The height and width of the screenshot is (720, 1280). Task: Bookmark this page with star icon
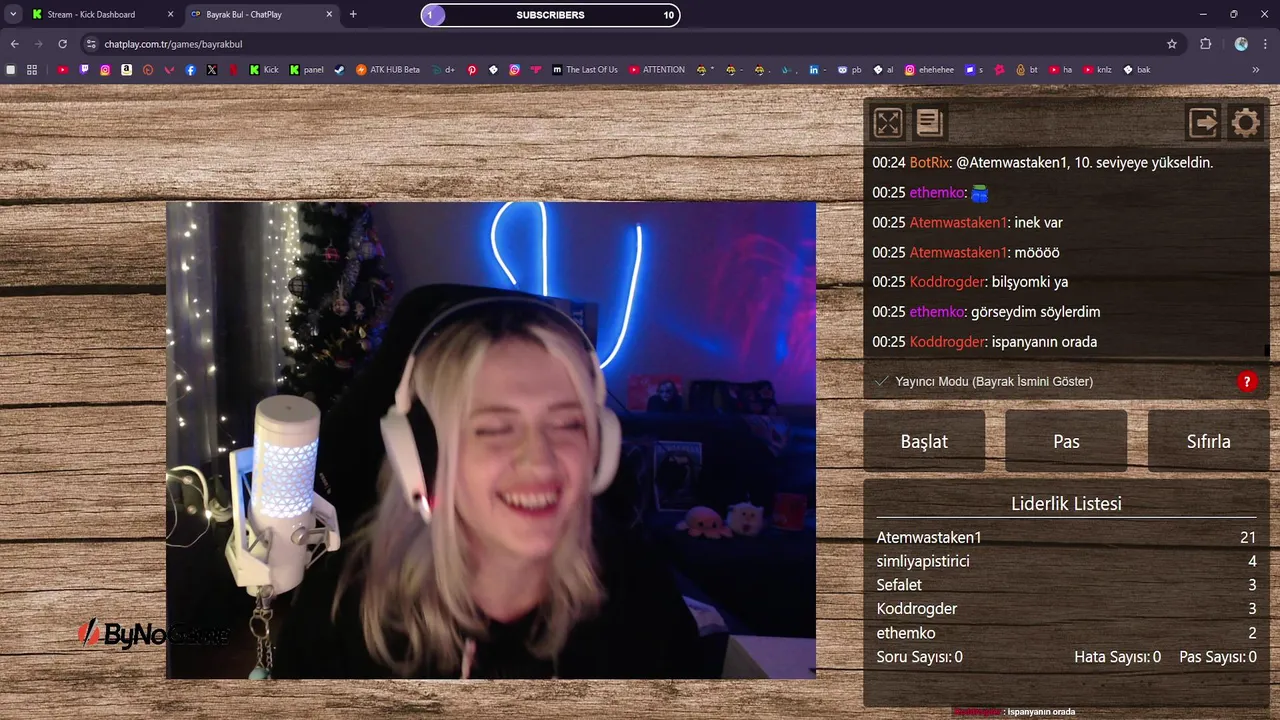[x=1172, y=44]
